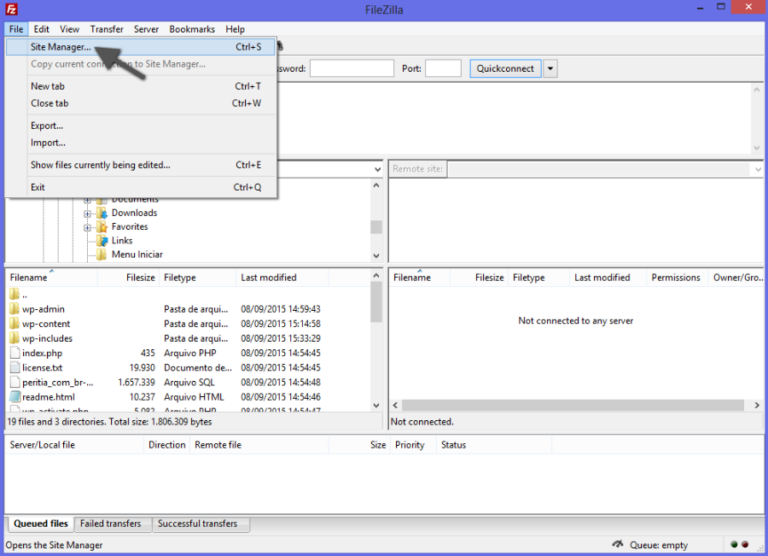
Task: Click the wp-content folder icon
Action: [14, 324]
